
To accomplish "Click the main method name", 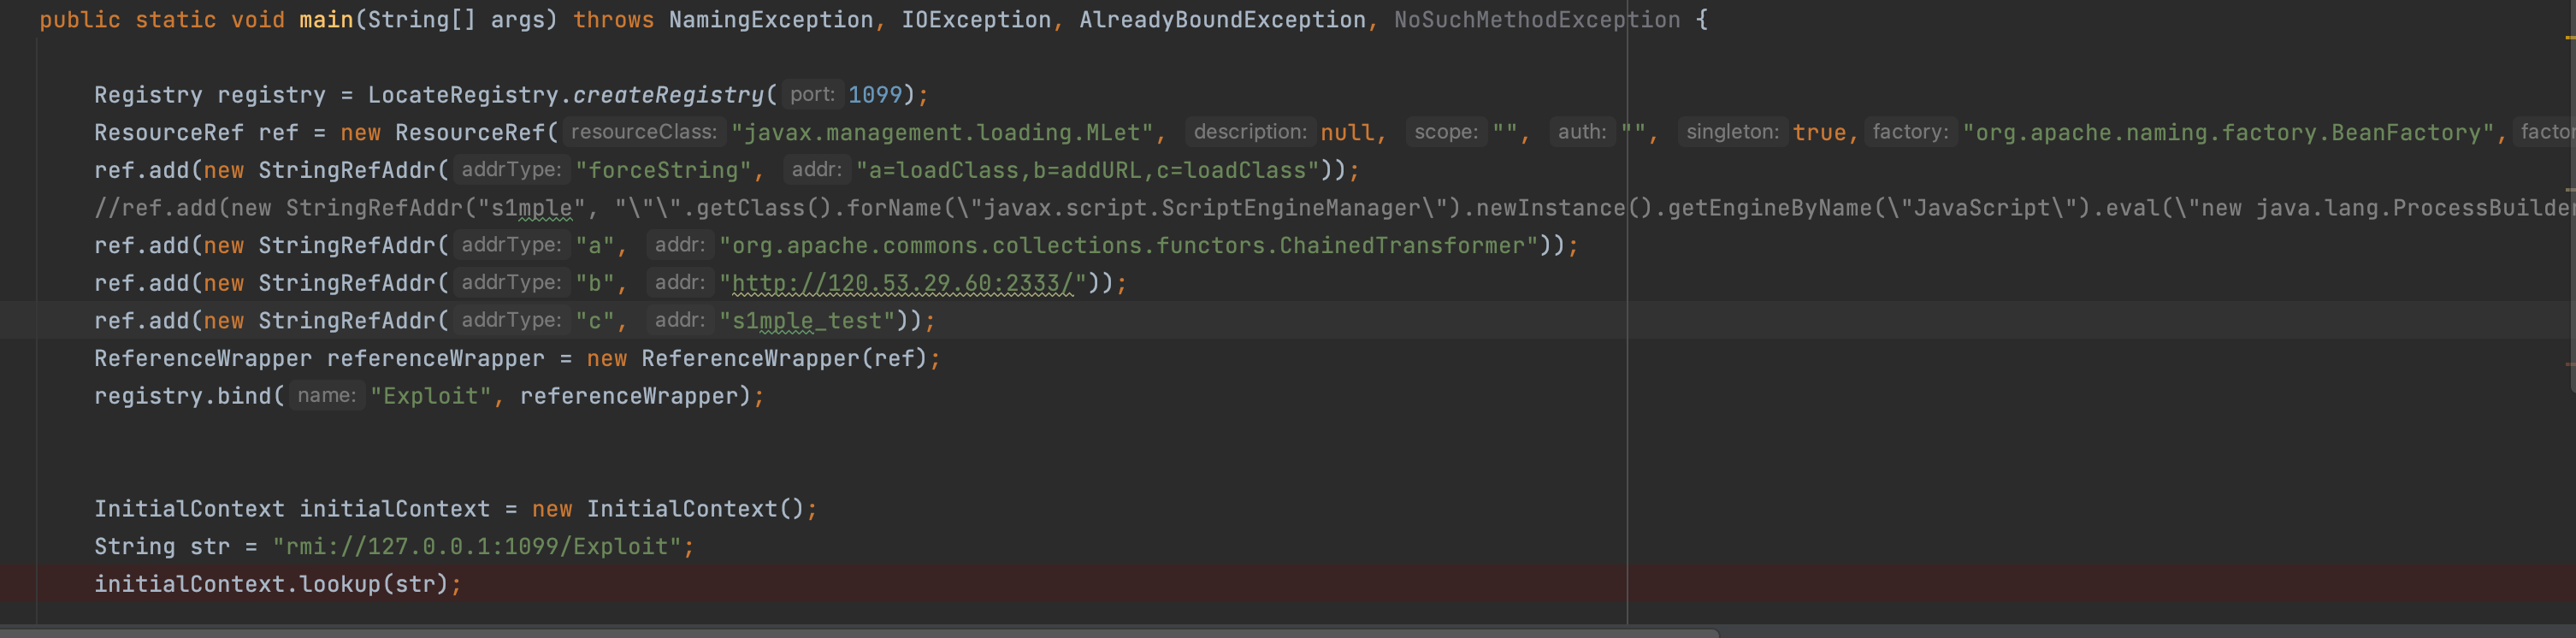I will pyautogui.click(x=326, y=20).
